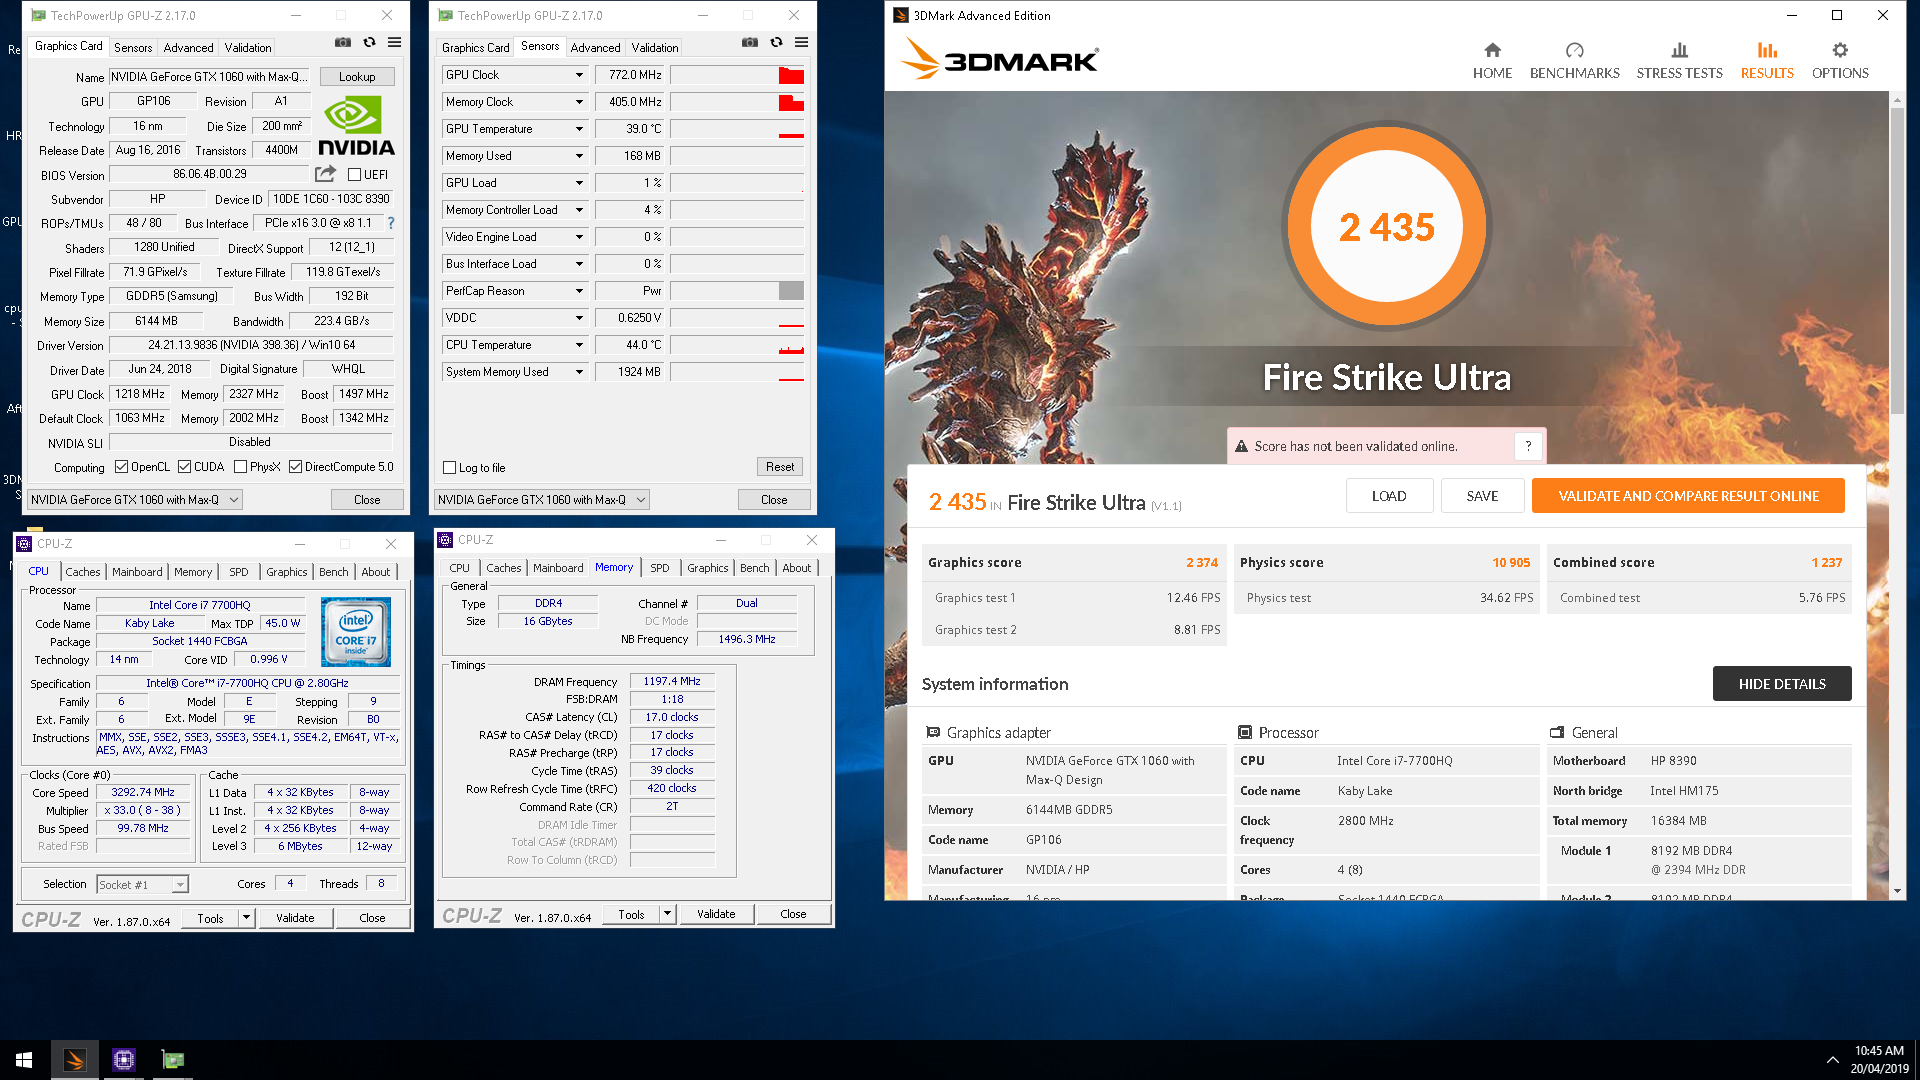Open SPD tab in right CPU-Z
This screenshot has height=1080, width=1920.
click(x=660, y=568)
